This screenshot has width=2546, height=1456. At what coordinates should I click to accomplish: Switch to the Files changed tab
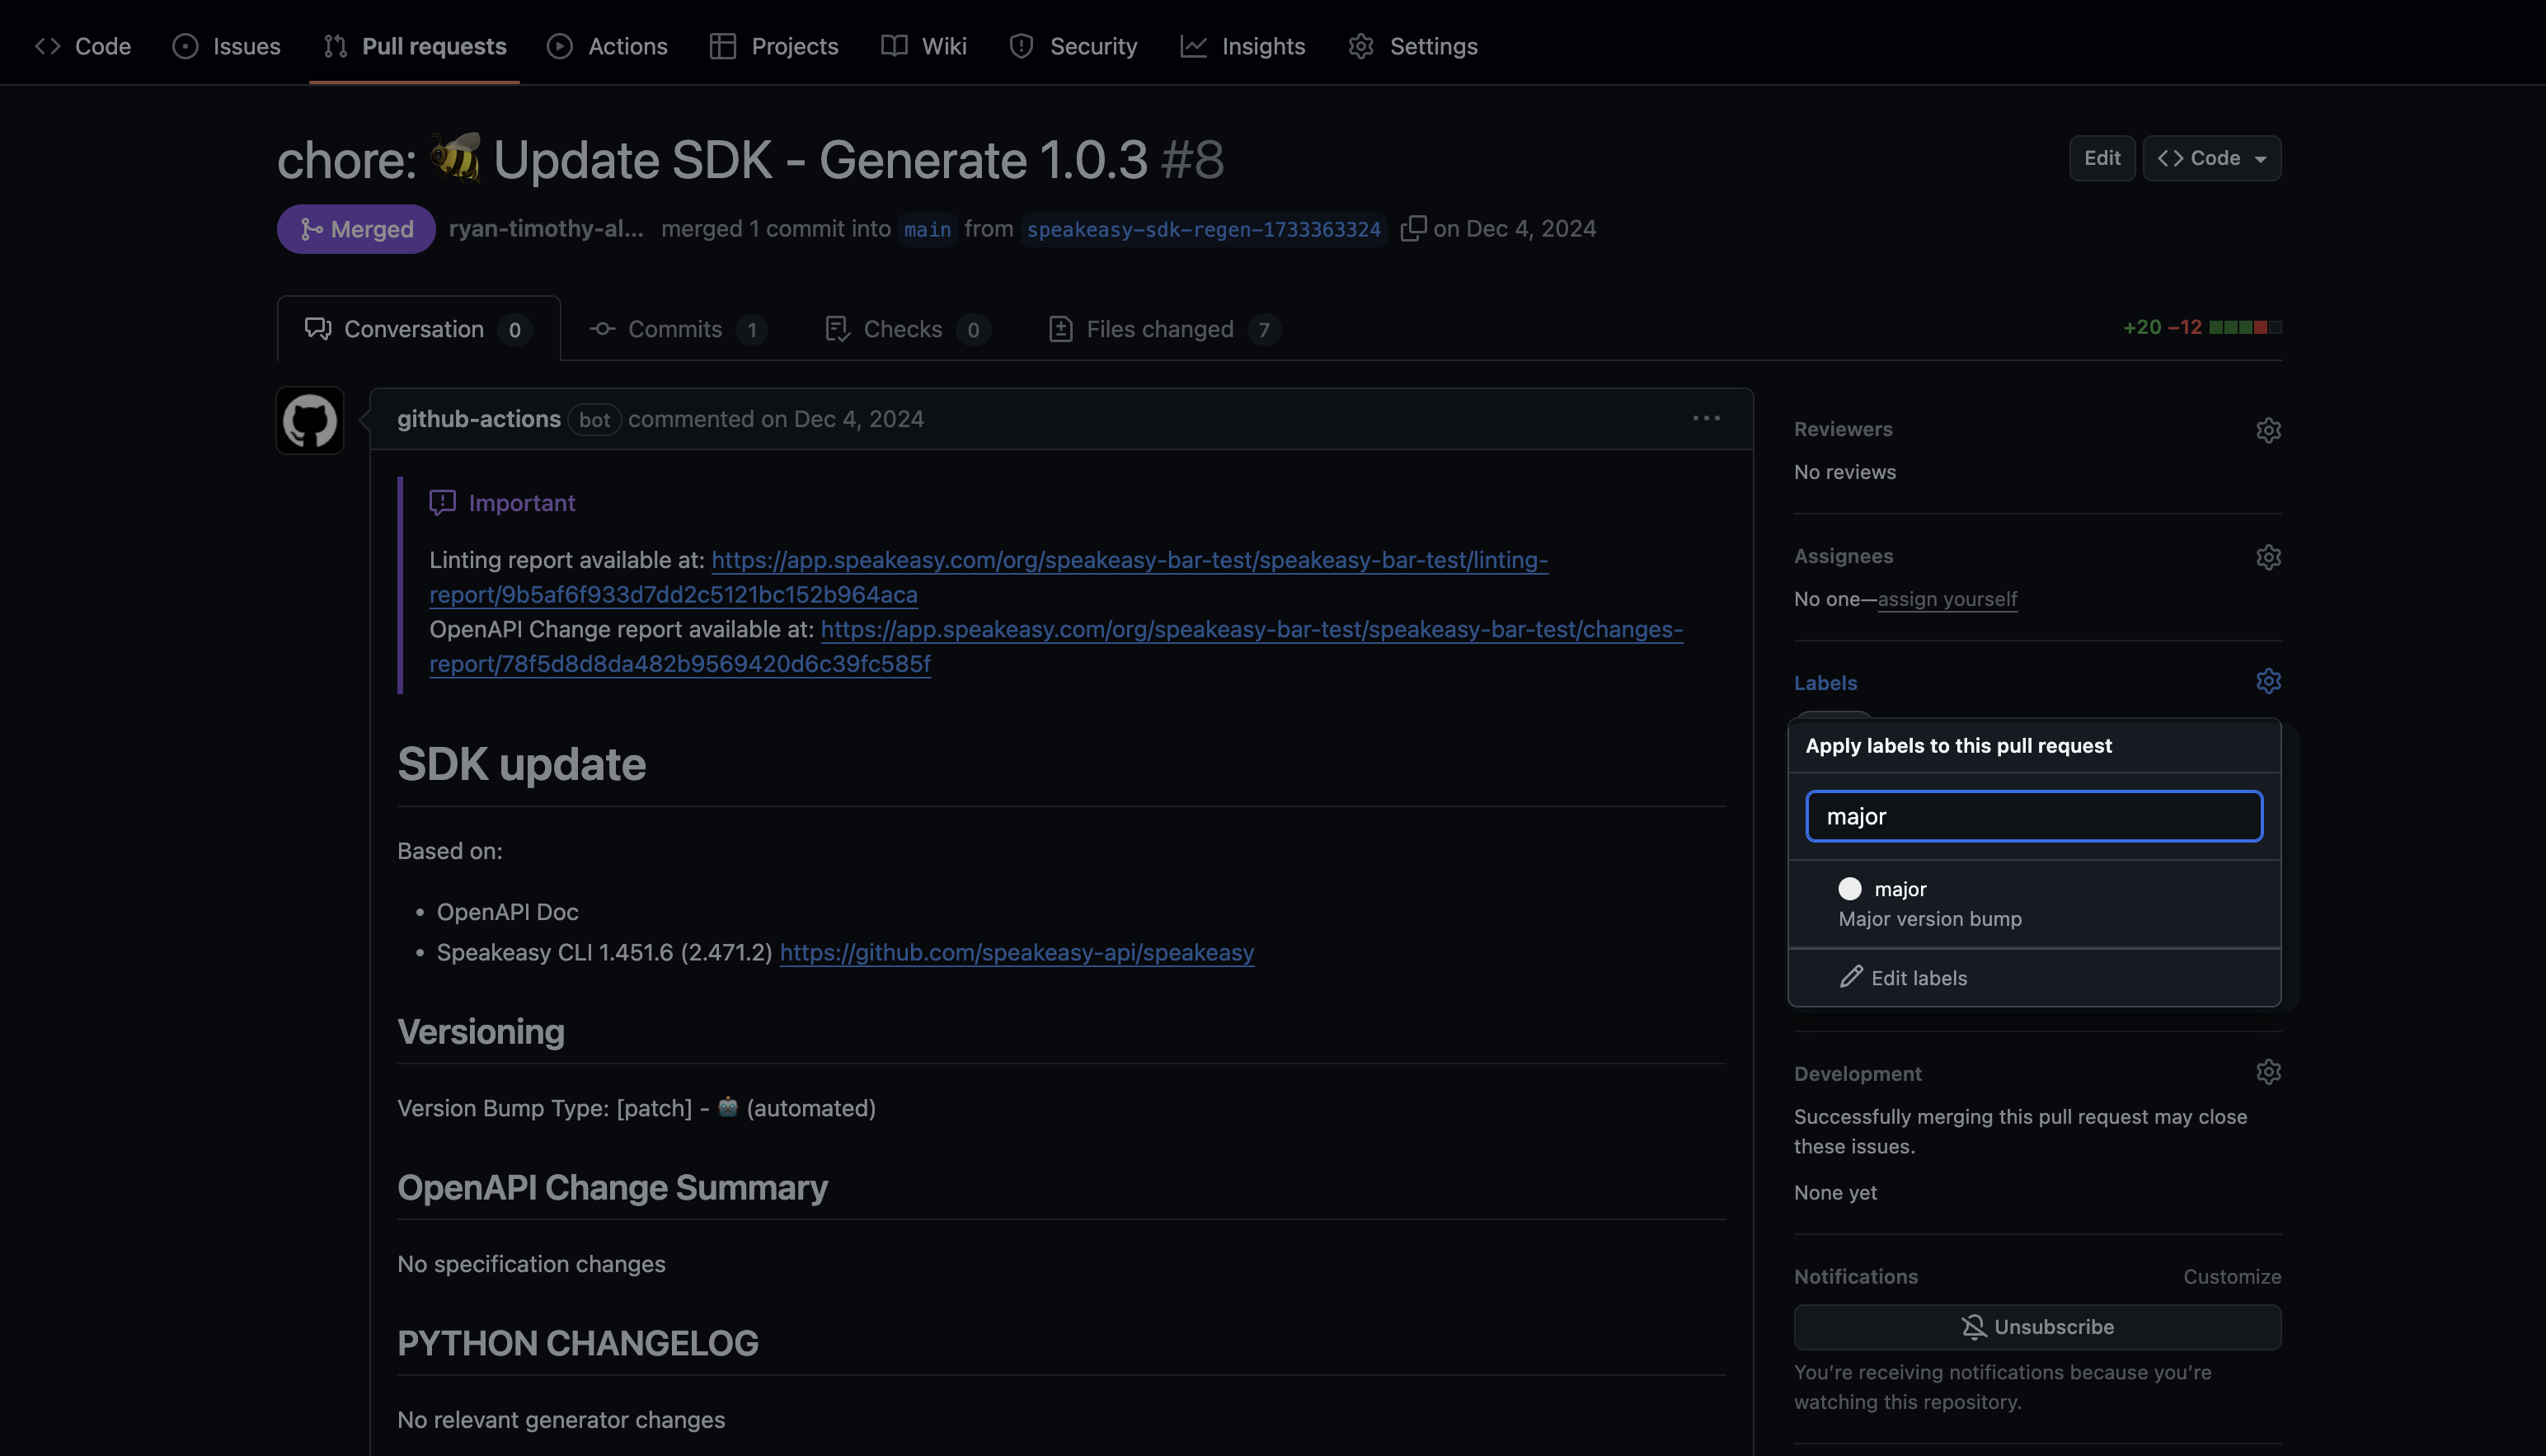(x=1159, y=329)
